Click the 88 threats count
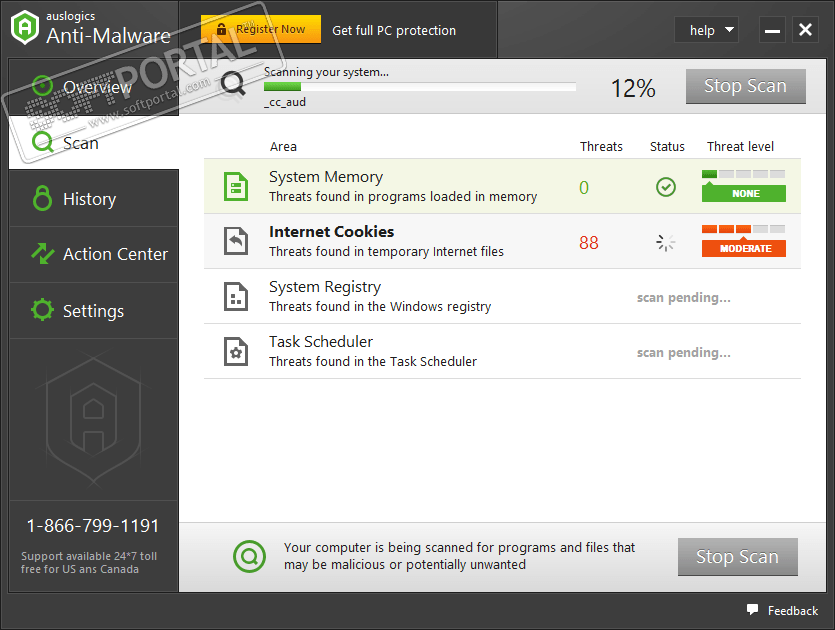 click(589, 243)
